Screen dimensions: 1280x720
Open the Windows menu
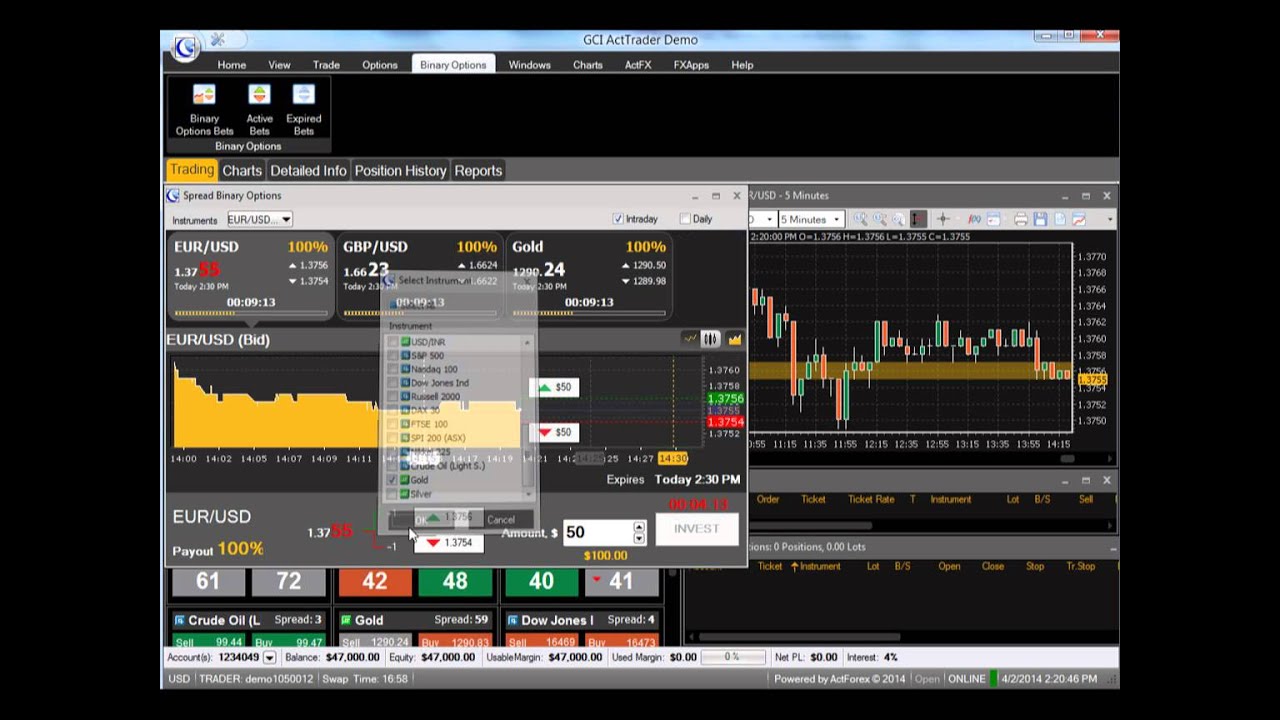[529, 65]
